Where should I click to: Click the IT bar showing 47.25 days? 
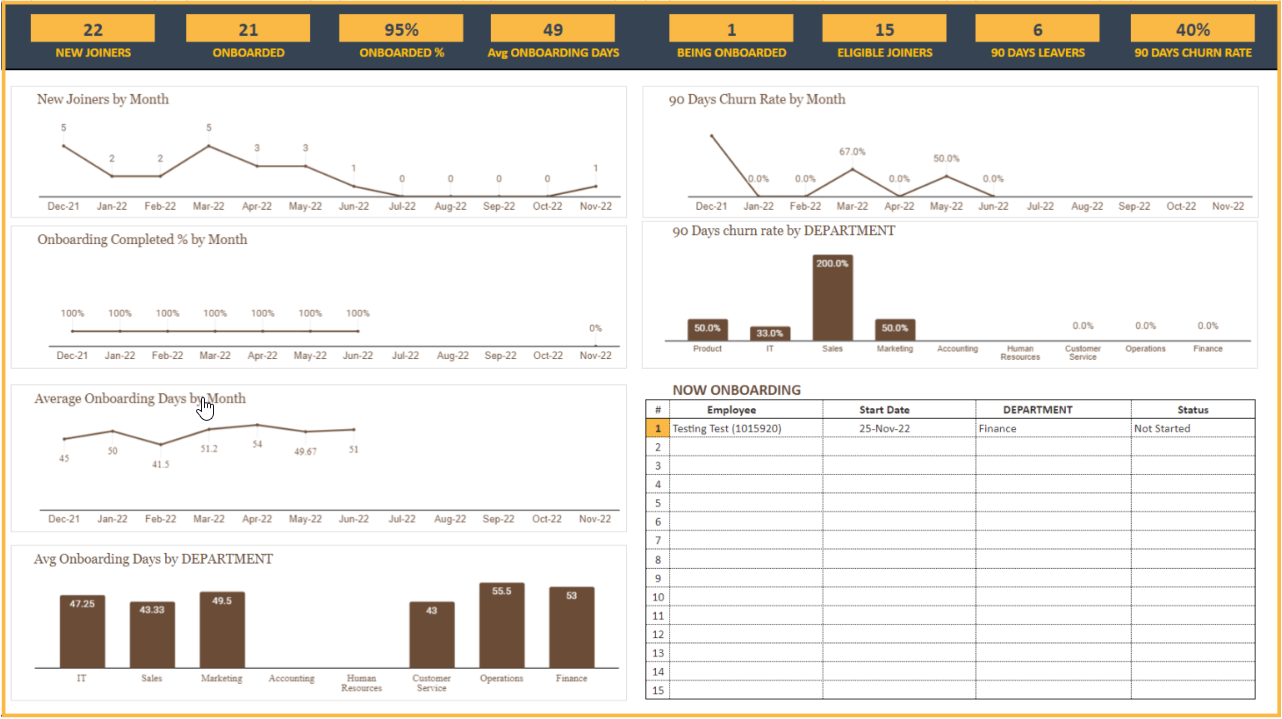point(82,631)
